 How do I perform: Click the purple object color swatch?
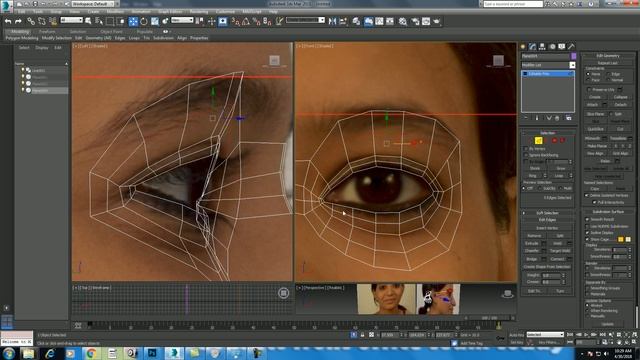coord(573,56)
